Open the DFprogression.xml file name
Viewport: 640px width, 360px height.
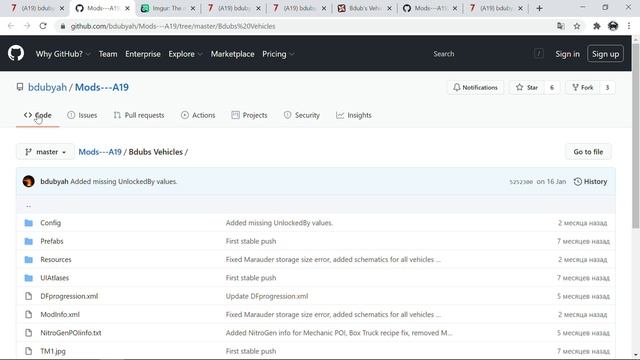(x=69, y=296)
